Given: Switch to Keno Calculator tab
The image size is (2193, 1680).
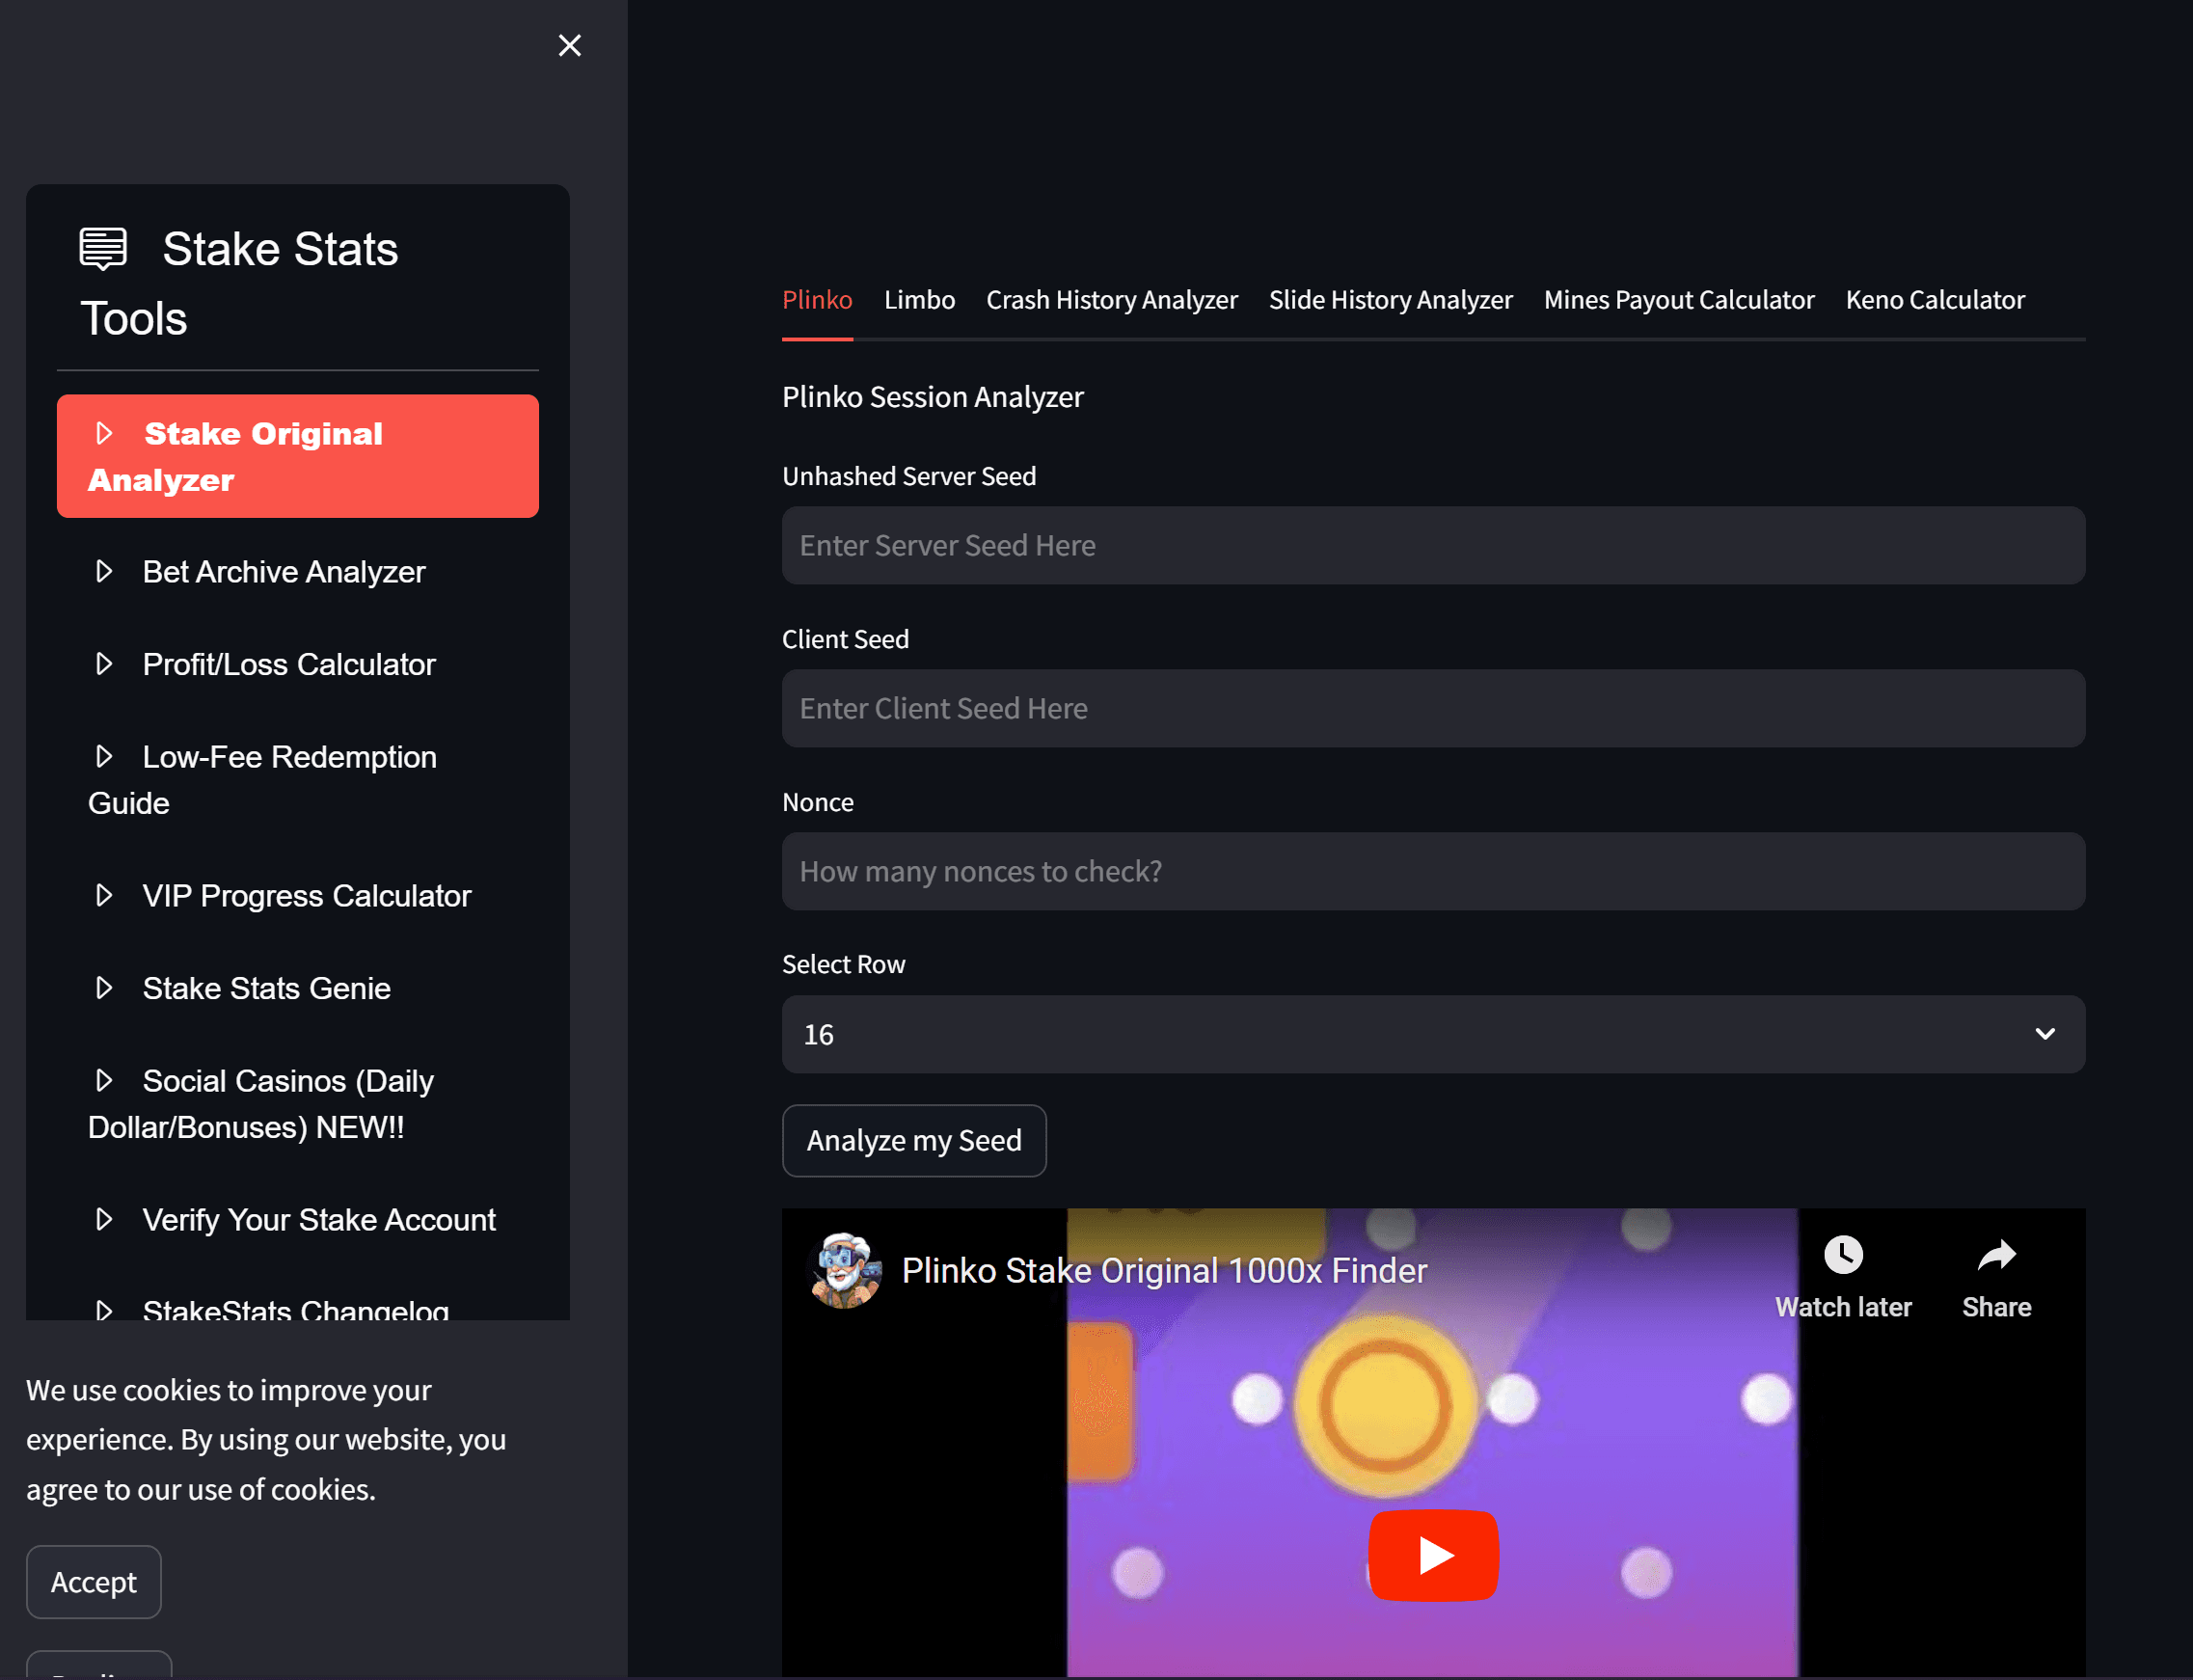Looking at the screenshot, I should (x=1935, y=300).
